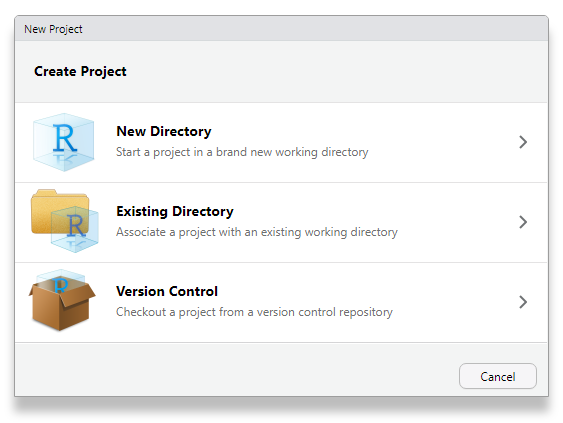
Task: Click the Version Control cardboard box icon
Action: point(62,300)
